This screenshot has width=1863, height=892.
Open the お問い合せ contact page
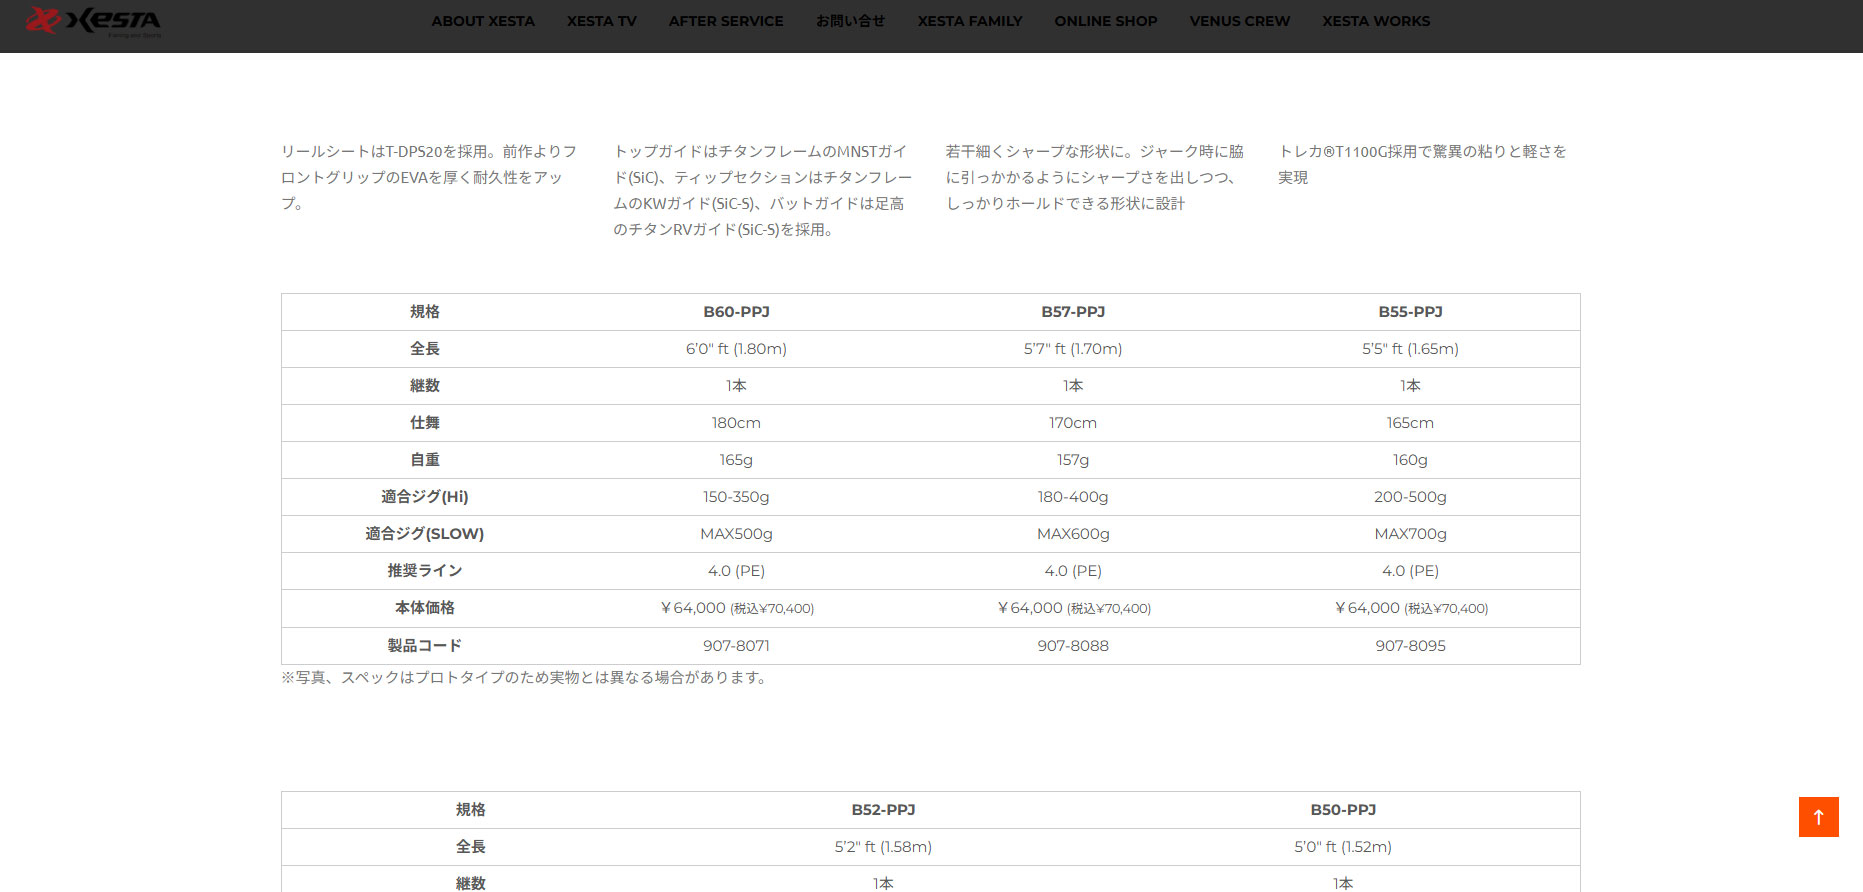(851, 21)
